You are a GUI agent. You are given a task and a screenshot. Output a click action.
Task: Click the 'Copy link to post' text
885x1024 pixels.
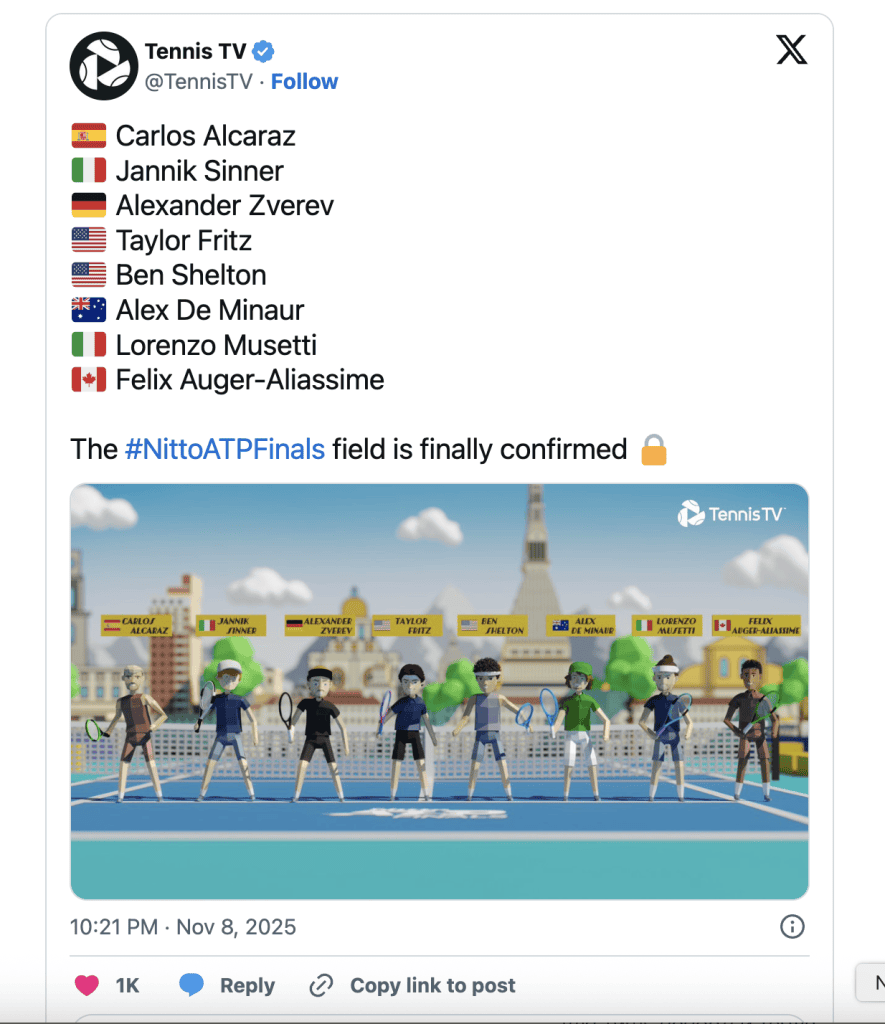coord(432,985)
